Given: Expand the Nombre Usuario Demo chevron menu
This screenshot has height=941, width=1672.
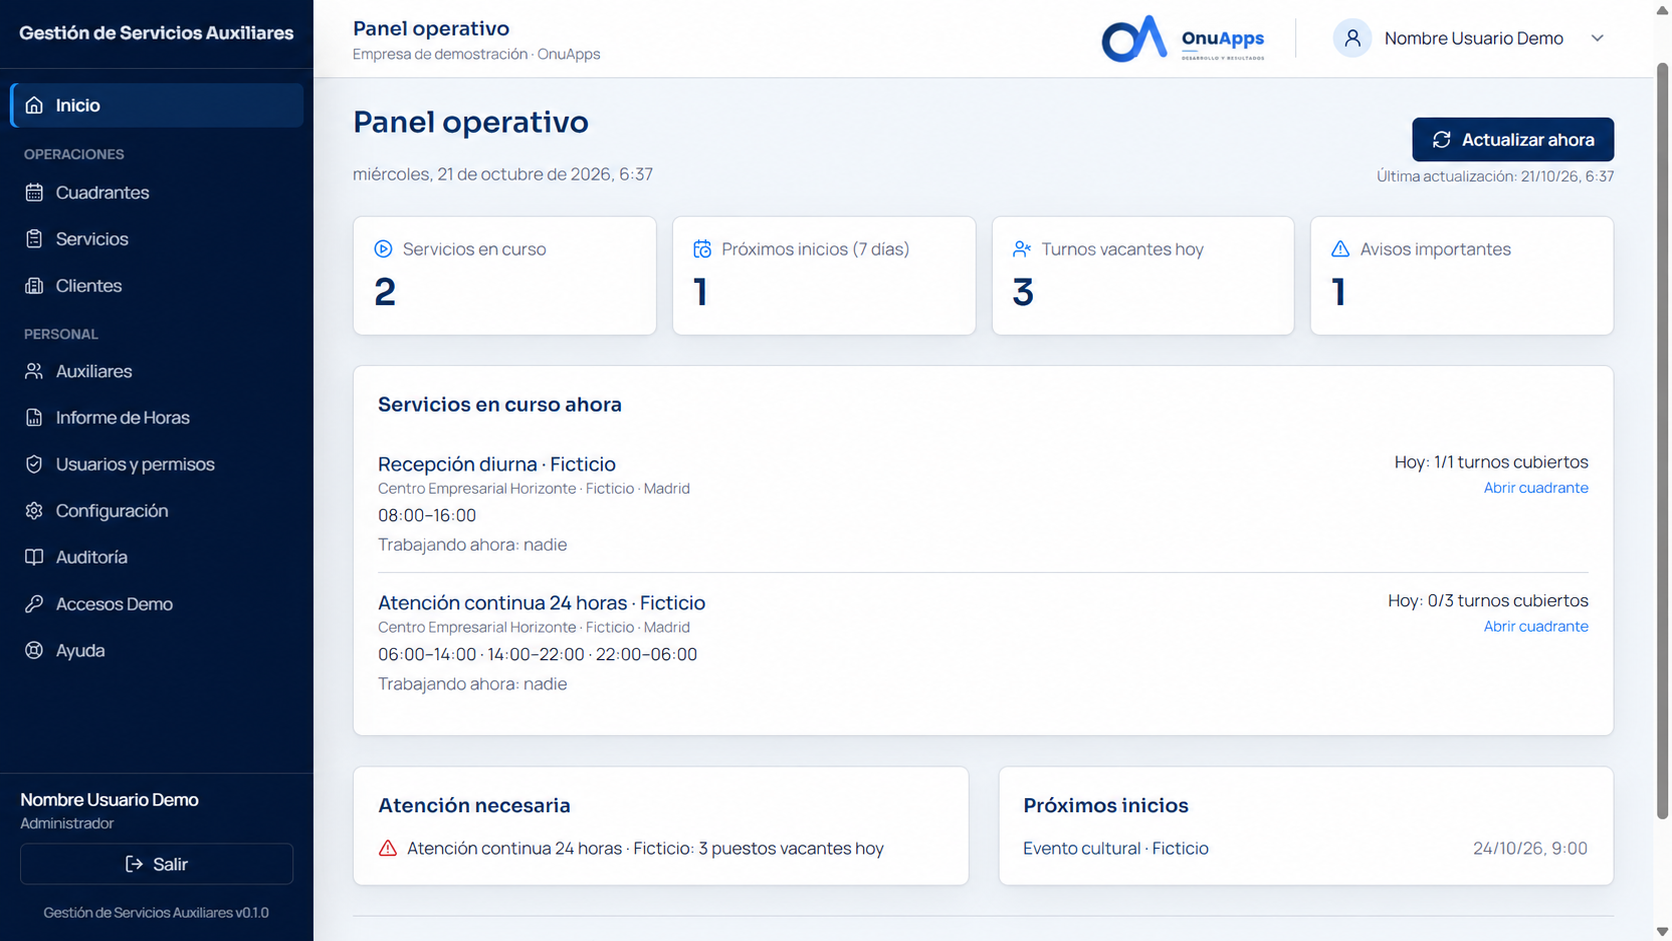Looking at the screenshot, I should point(1597,38).
